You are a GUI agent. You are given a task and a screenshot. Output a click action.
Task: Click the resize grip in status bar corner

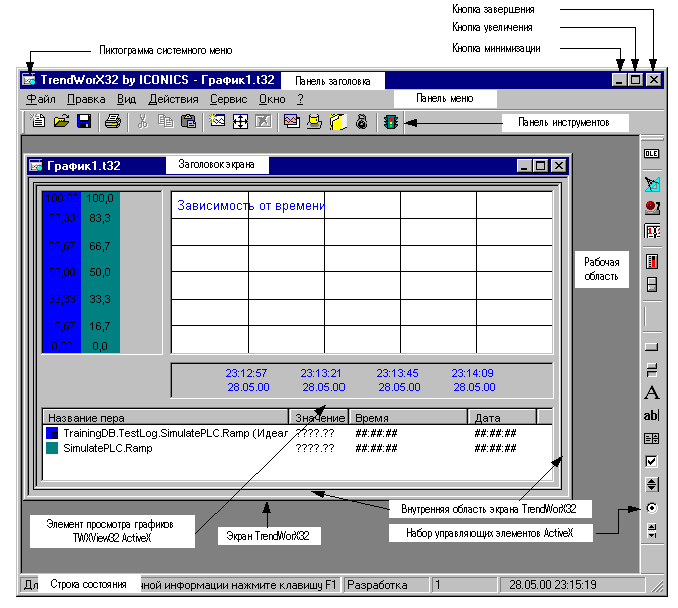[x=657, y=586]
